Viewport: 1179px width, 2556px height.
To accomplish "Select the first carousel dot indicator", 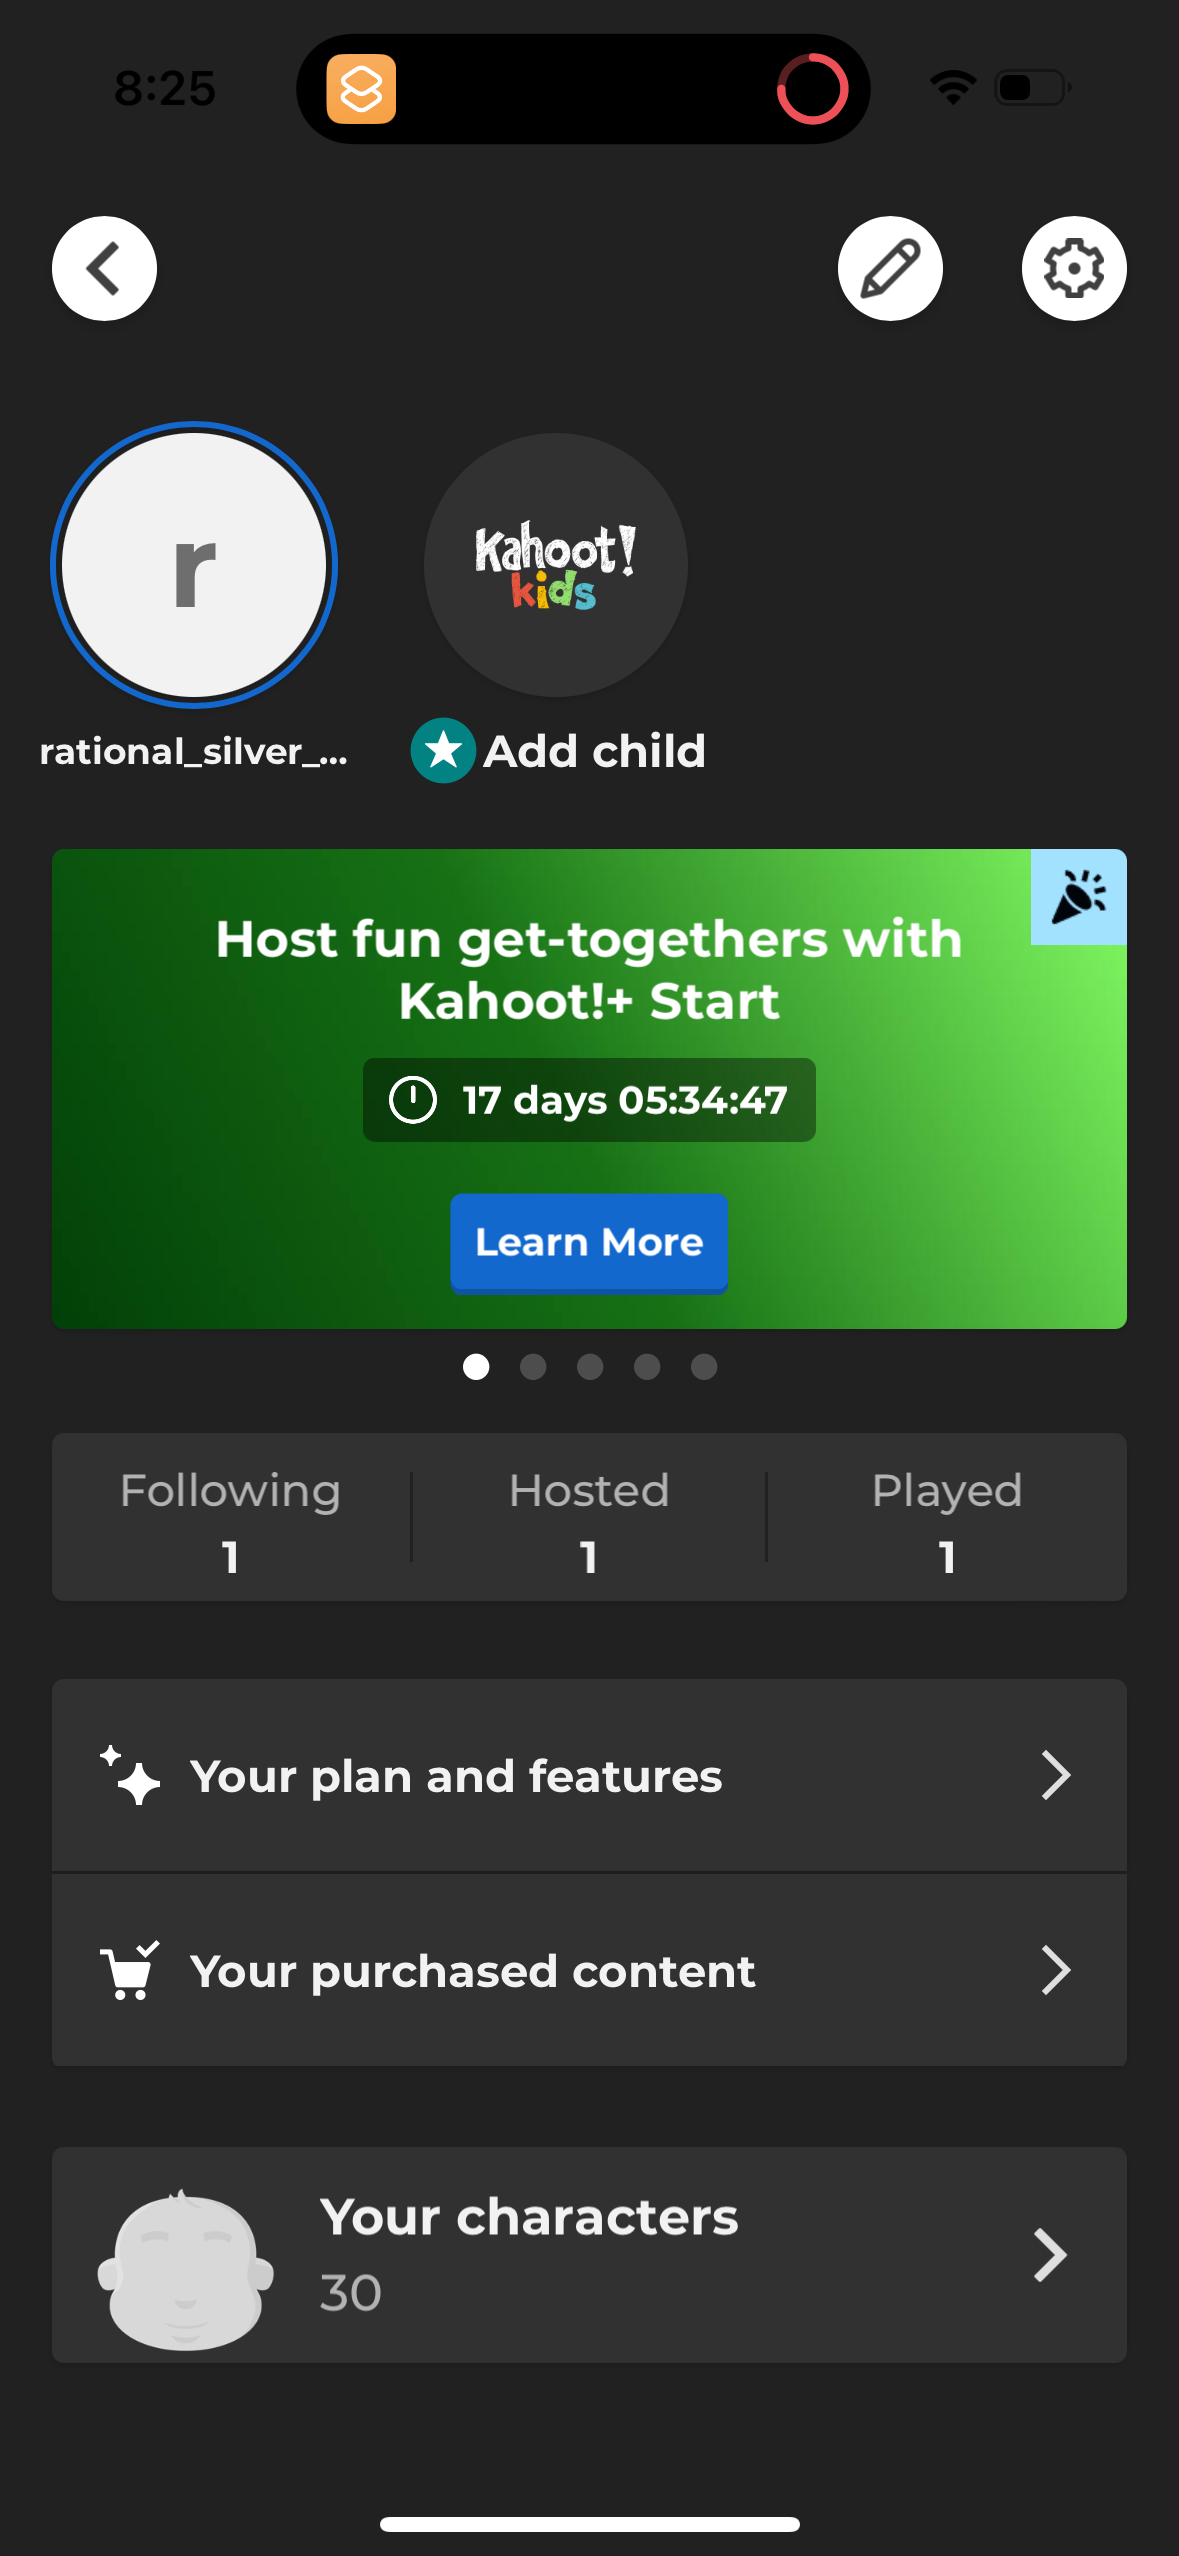I will (476, 1367).
